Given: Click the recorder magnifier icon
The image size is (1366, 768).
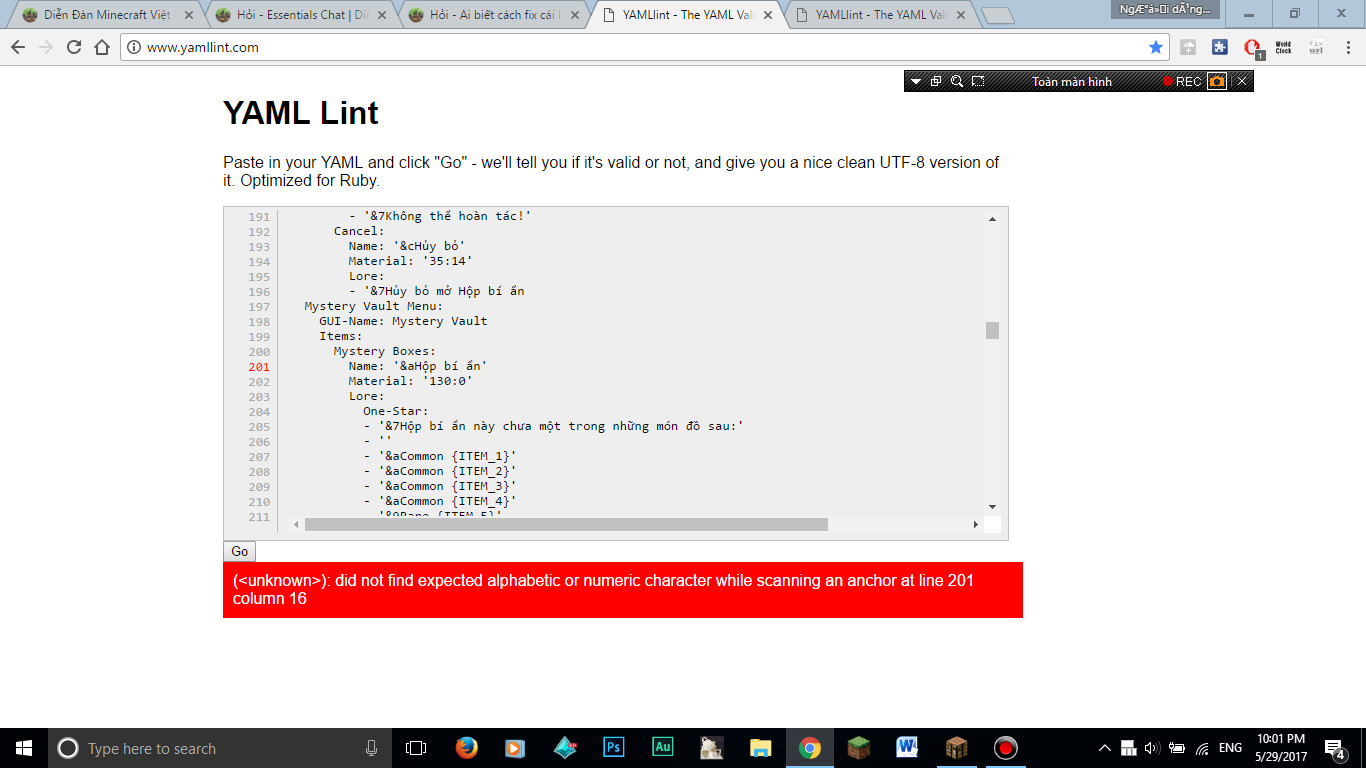Looking at the screenshot, I should pyautogui.click(x=957, y=81).
